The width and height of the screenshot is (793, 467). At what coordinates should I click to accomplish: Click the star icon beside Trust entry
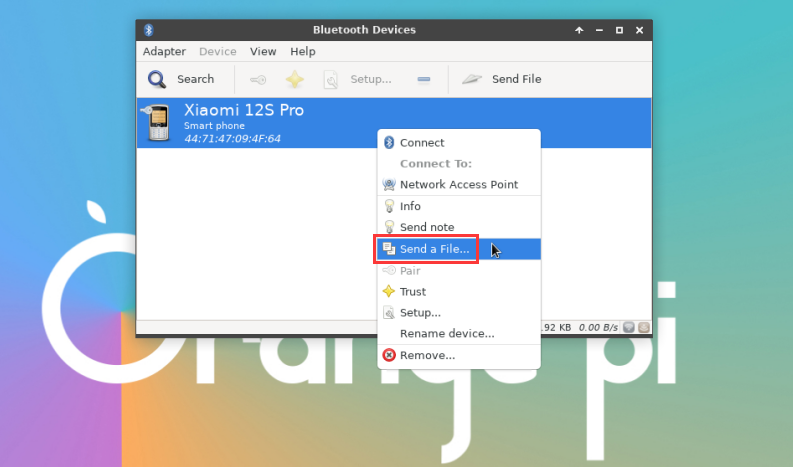point(388,291)
